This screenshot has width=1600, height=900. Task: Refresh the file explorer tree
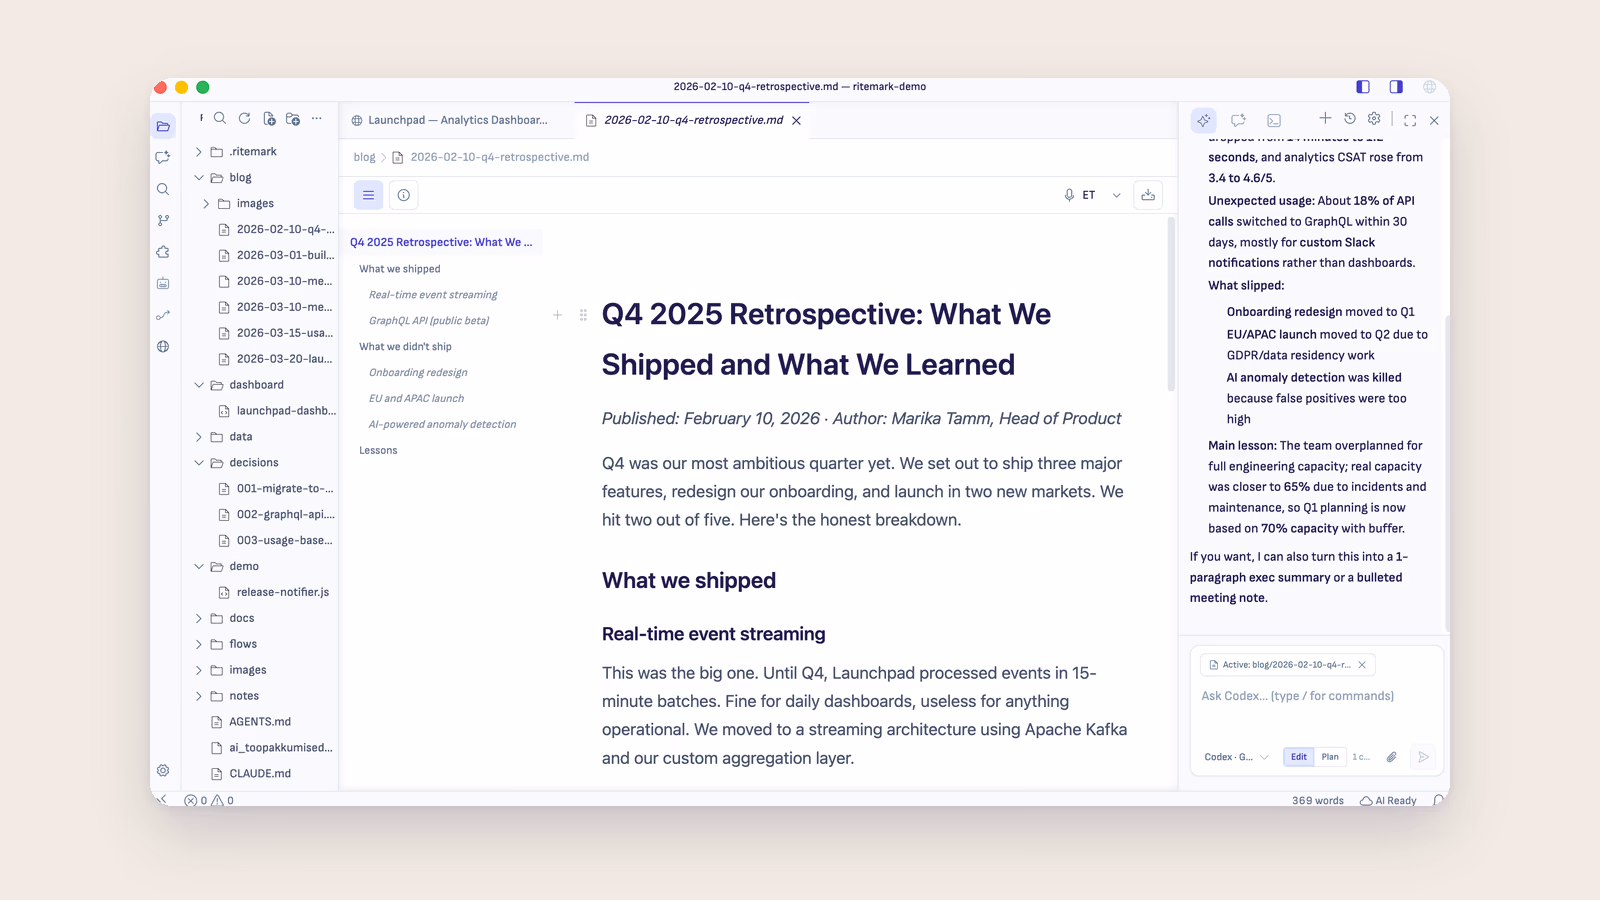coord(244,118)
